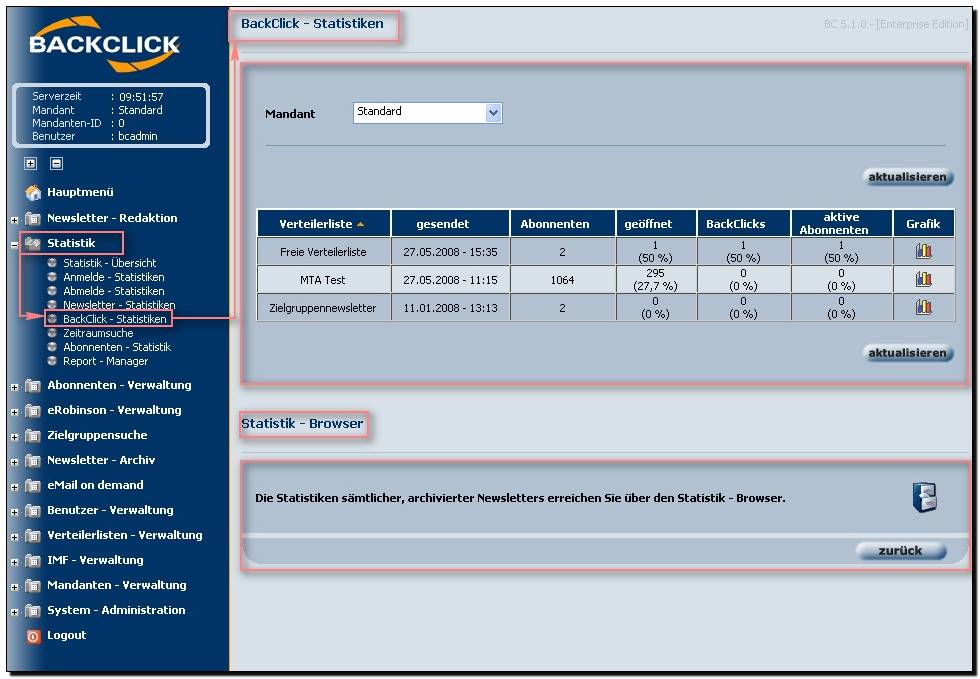Click the red Logout power icon

(33, 636)
